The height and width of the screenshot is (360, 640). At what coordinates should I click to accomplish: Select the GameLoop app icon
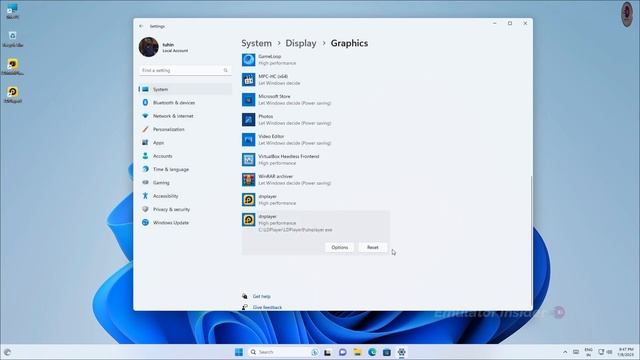(x=249, y=60)
